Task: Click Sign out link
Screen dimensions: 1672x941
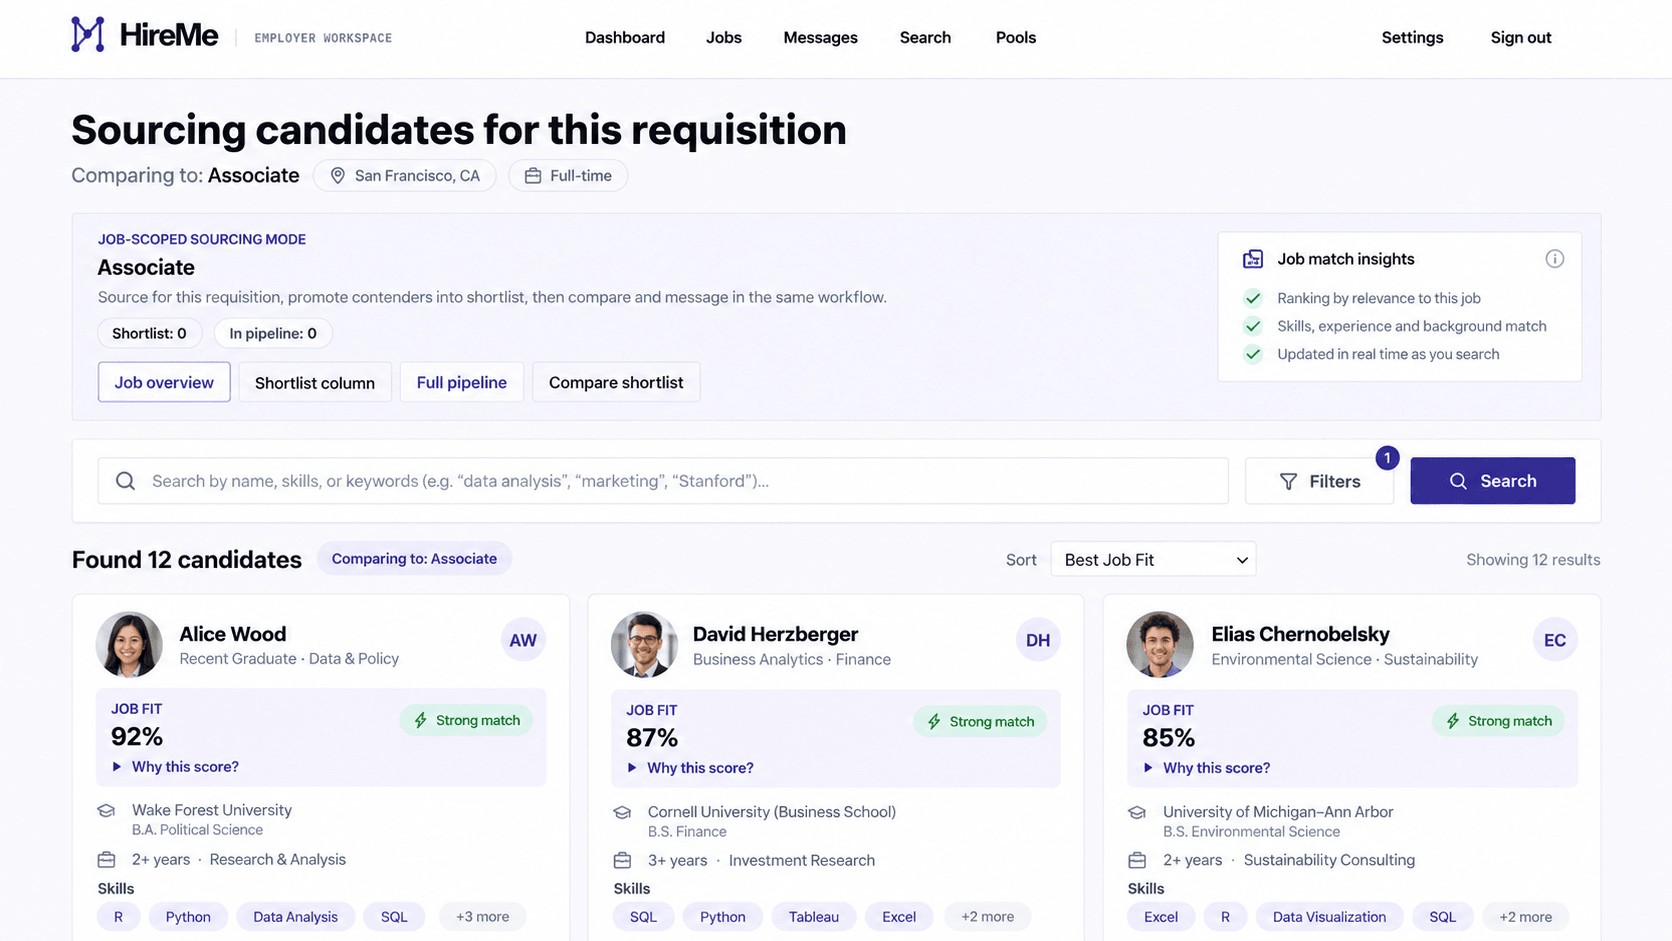Action: pyautogui.click(x=1521, y=38)
